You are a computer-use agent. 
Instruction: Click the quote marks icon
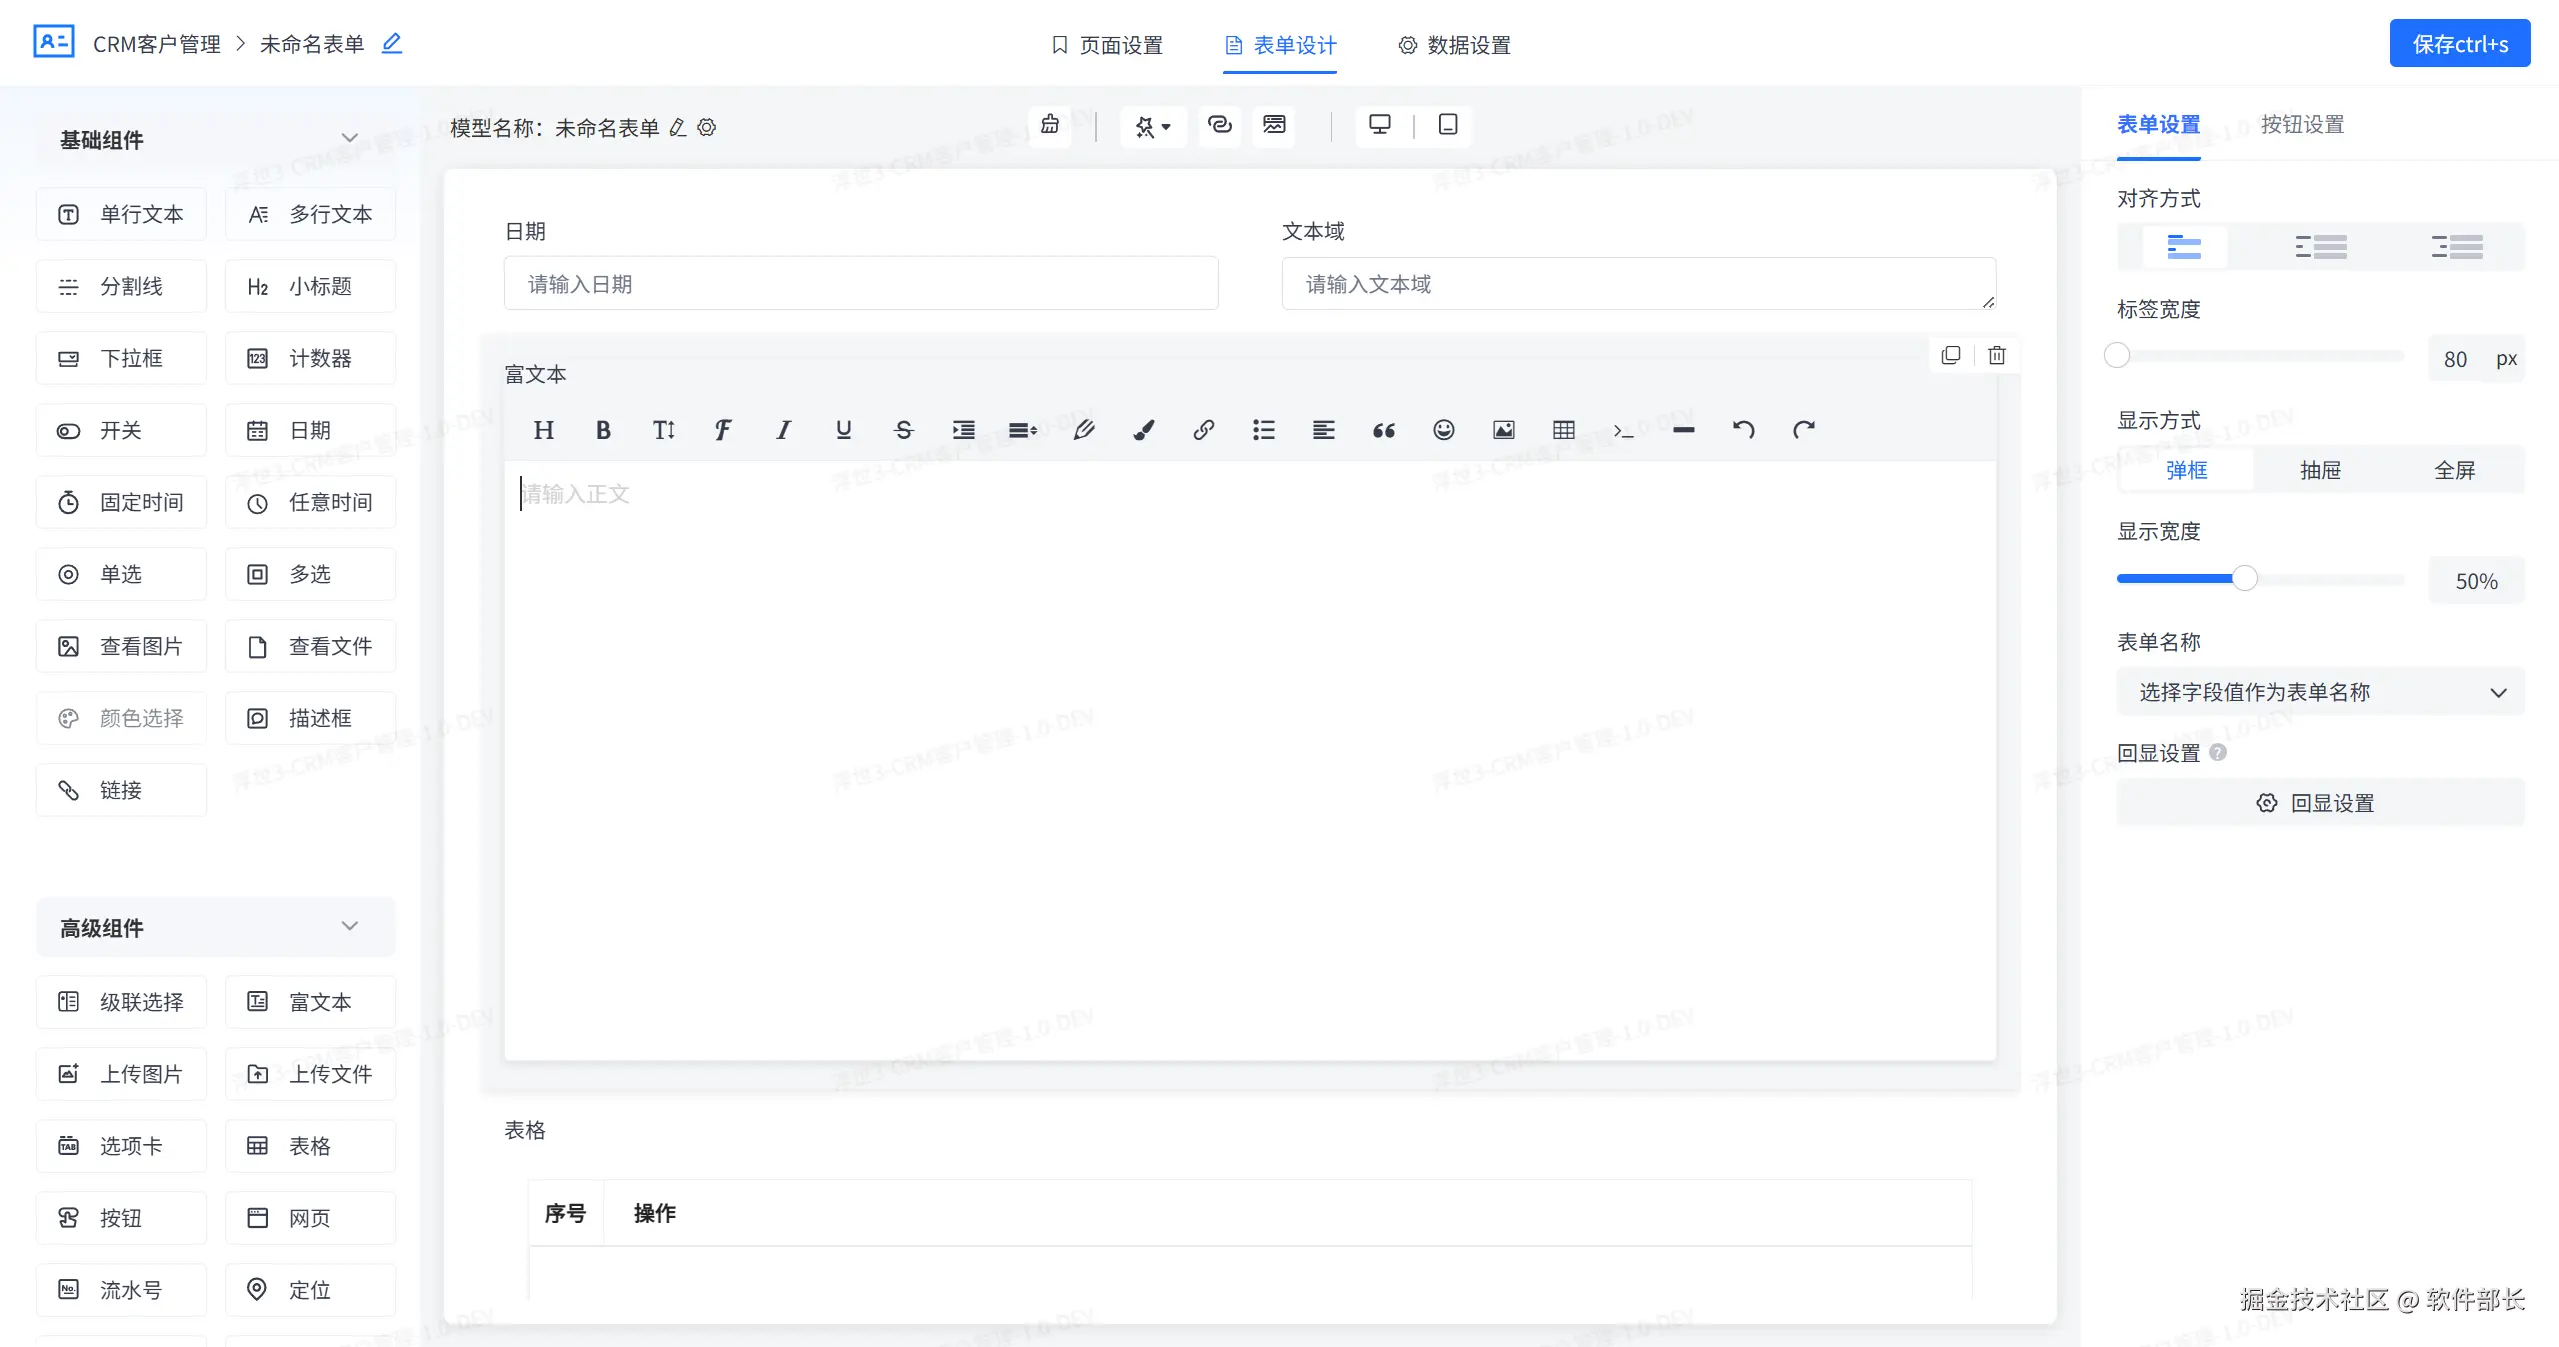point(1383,430)
